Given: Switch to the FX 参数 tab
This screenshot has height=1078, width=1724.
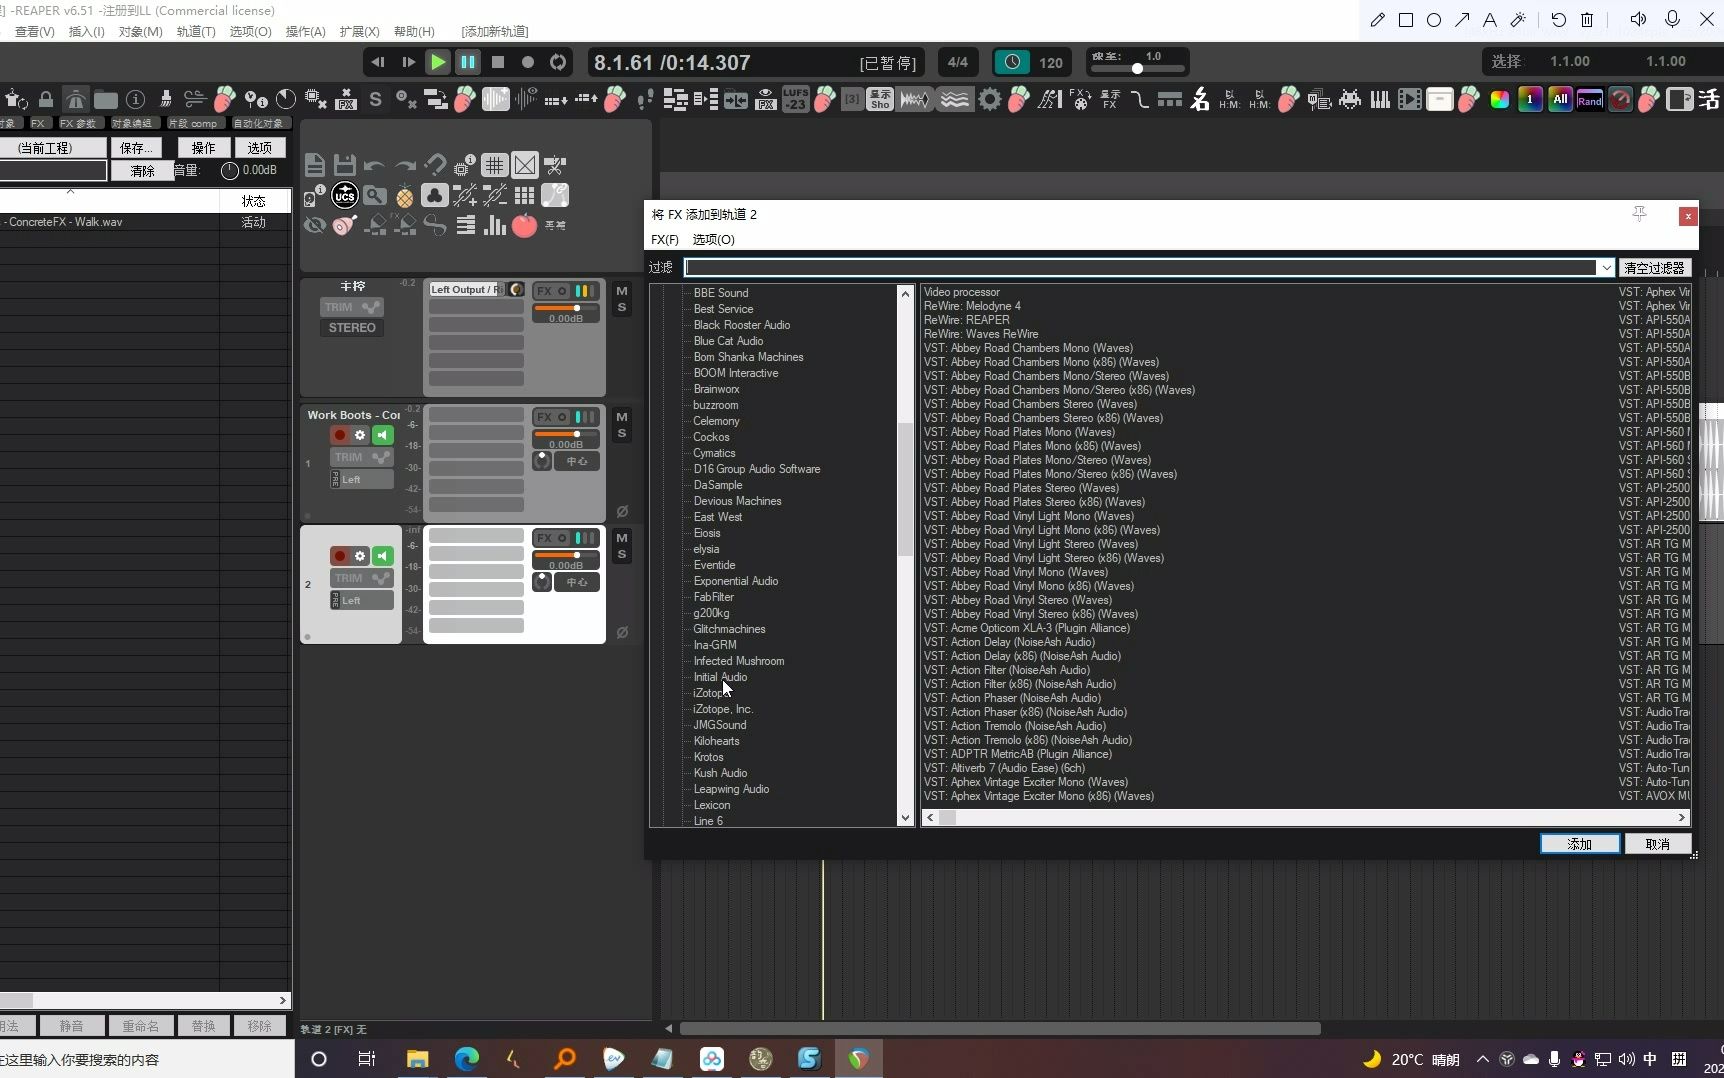Looking at the screenshot, I should (78, 124).
